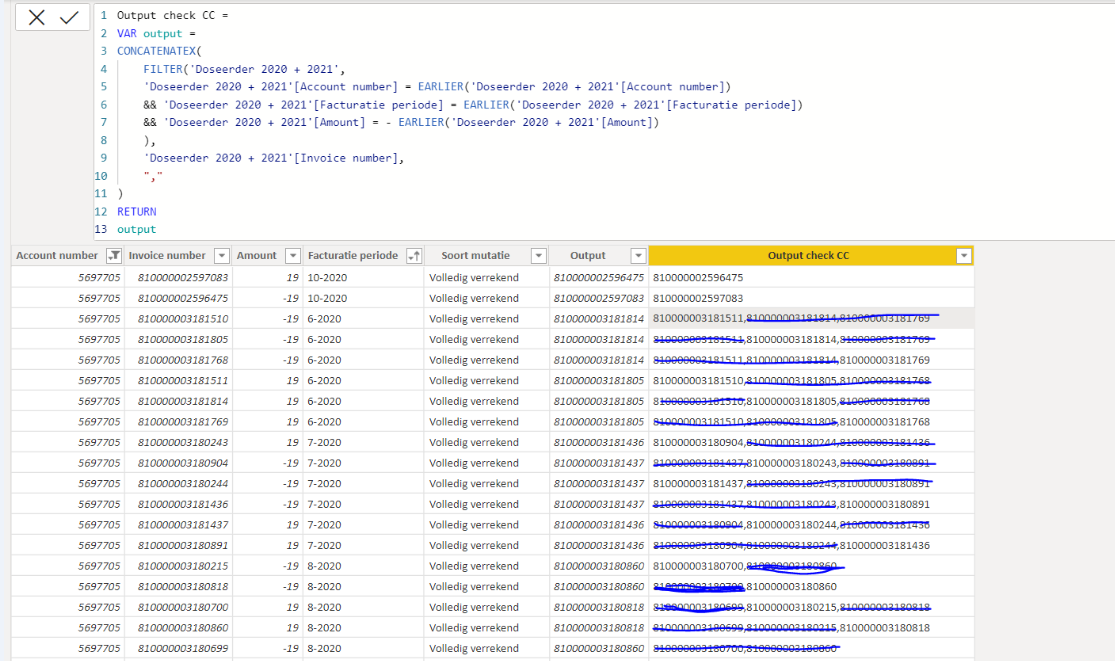The width and height of the screenshot is (1115, 661).
Task: Cancel the formula edit with X
Action: point(36,18)
